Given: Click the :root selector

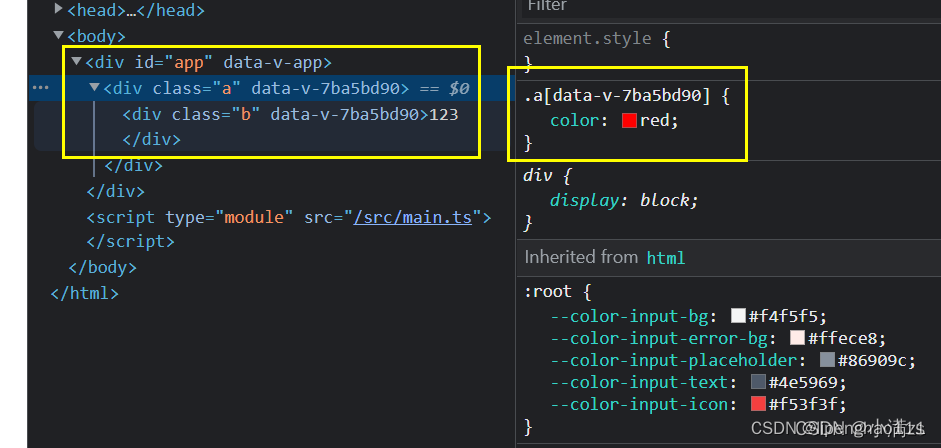Looking at the screenshot, I should 547,292.
